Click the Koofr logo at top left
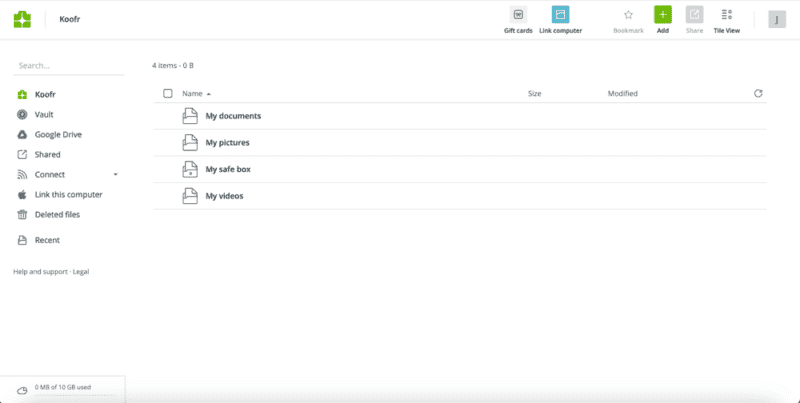The width and height of the screenshot is (800, 403). (22, 18)
